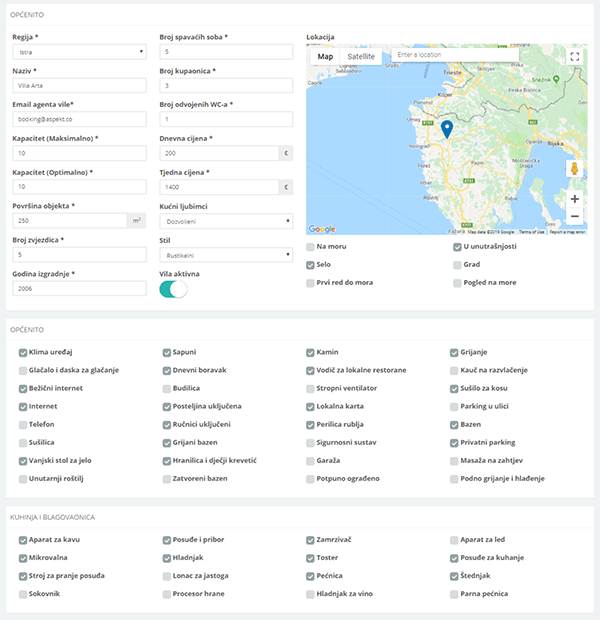Click the blue location pin on map

[446, 129]
